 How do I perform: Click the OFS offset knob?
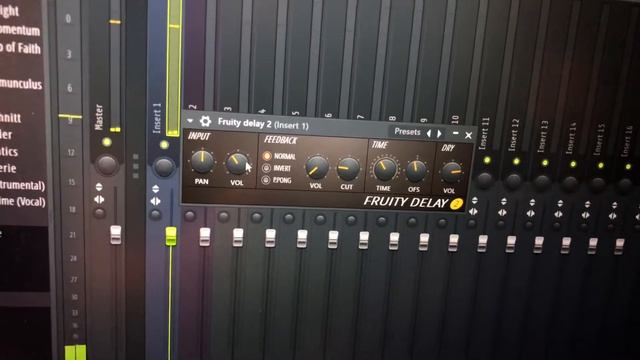coord(416,171)
